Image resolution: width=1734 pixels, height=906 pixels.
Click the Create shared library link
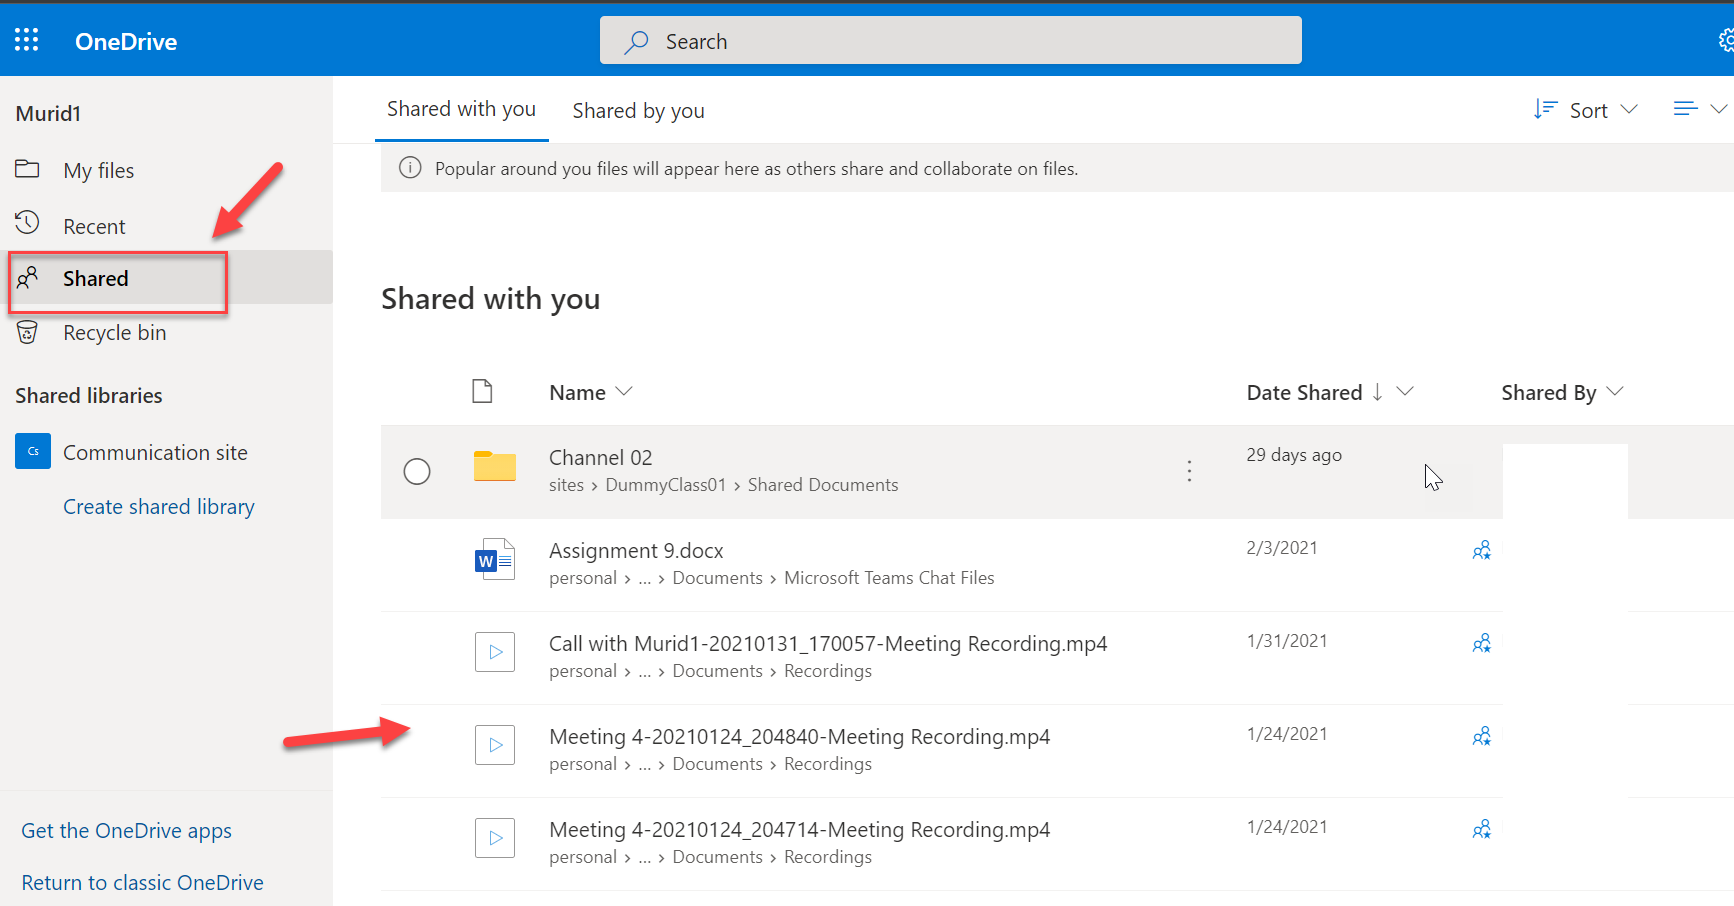pyautogui.click(x=159, y=507)
